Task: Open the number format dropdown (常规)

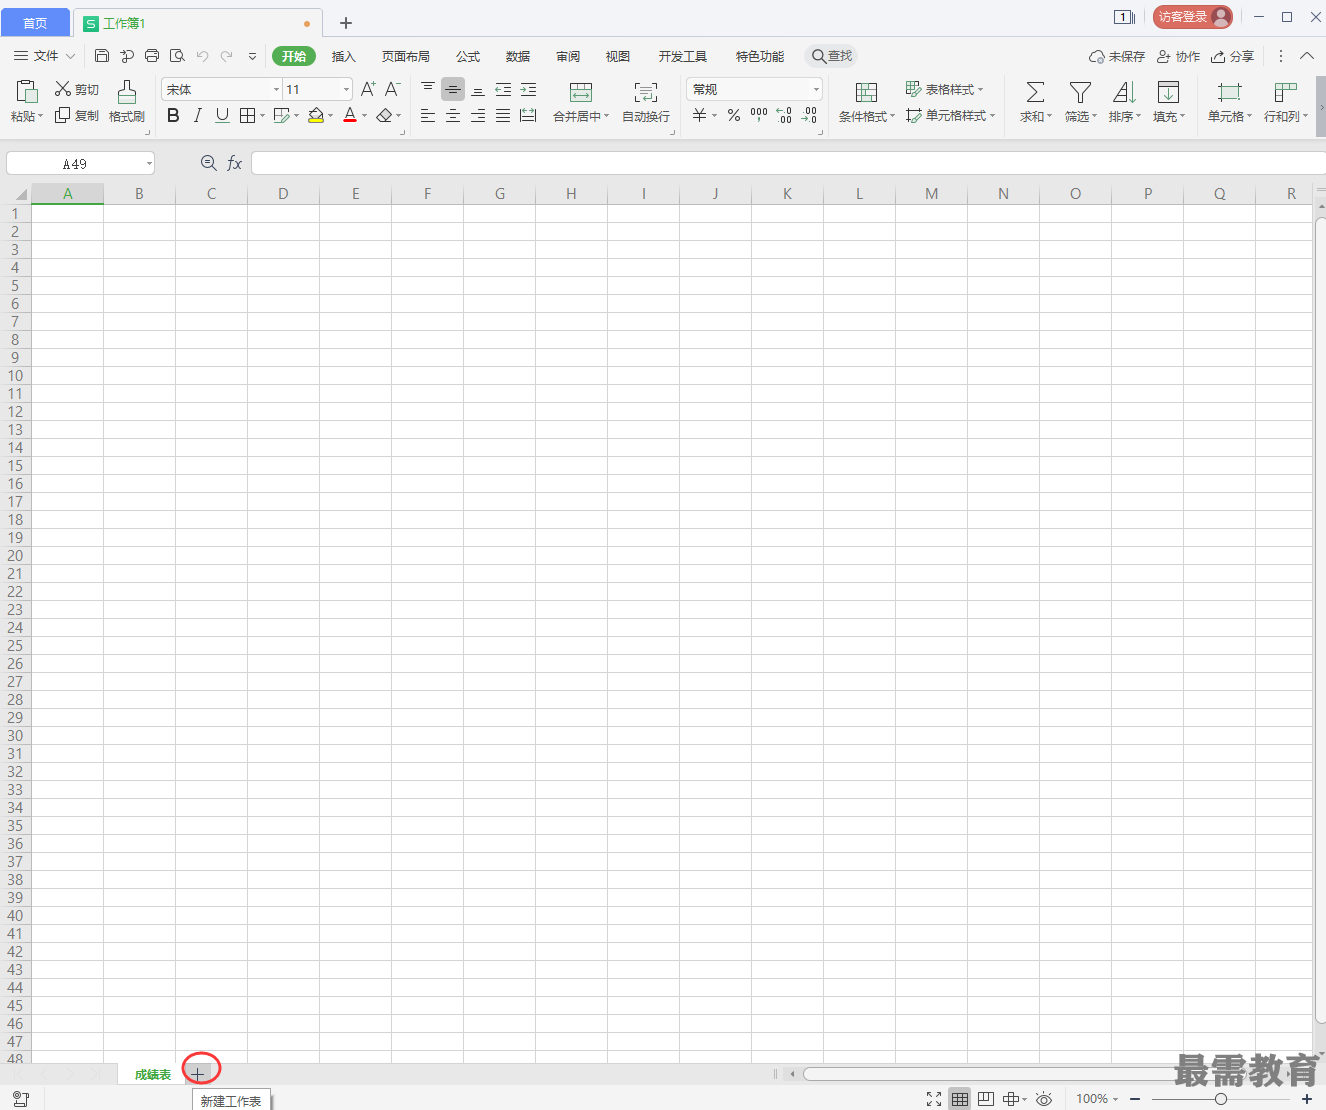Action: point(816,90)
